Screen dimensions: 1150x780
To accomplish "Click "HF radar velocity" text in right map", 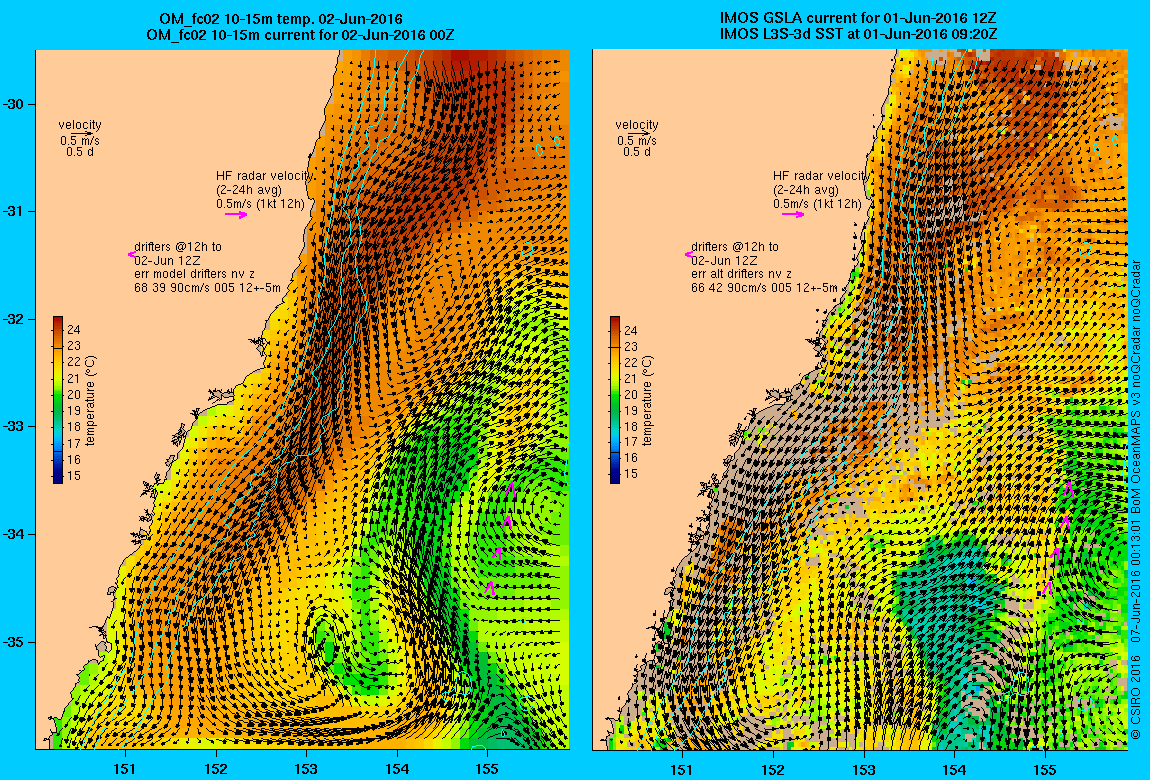I will point(820,176).
